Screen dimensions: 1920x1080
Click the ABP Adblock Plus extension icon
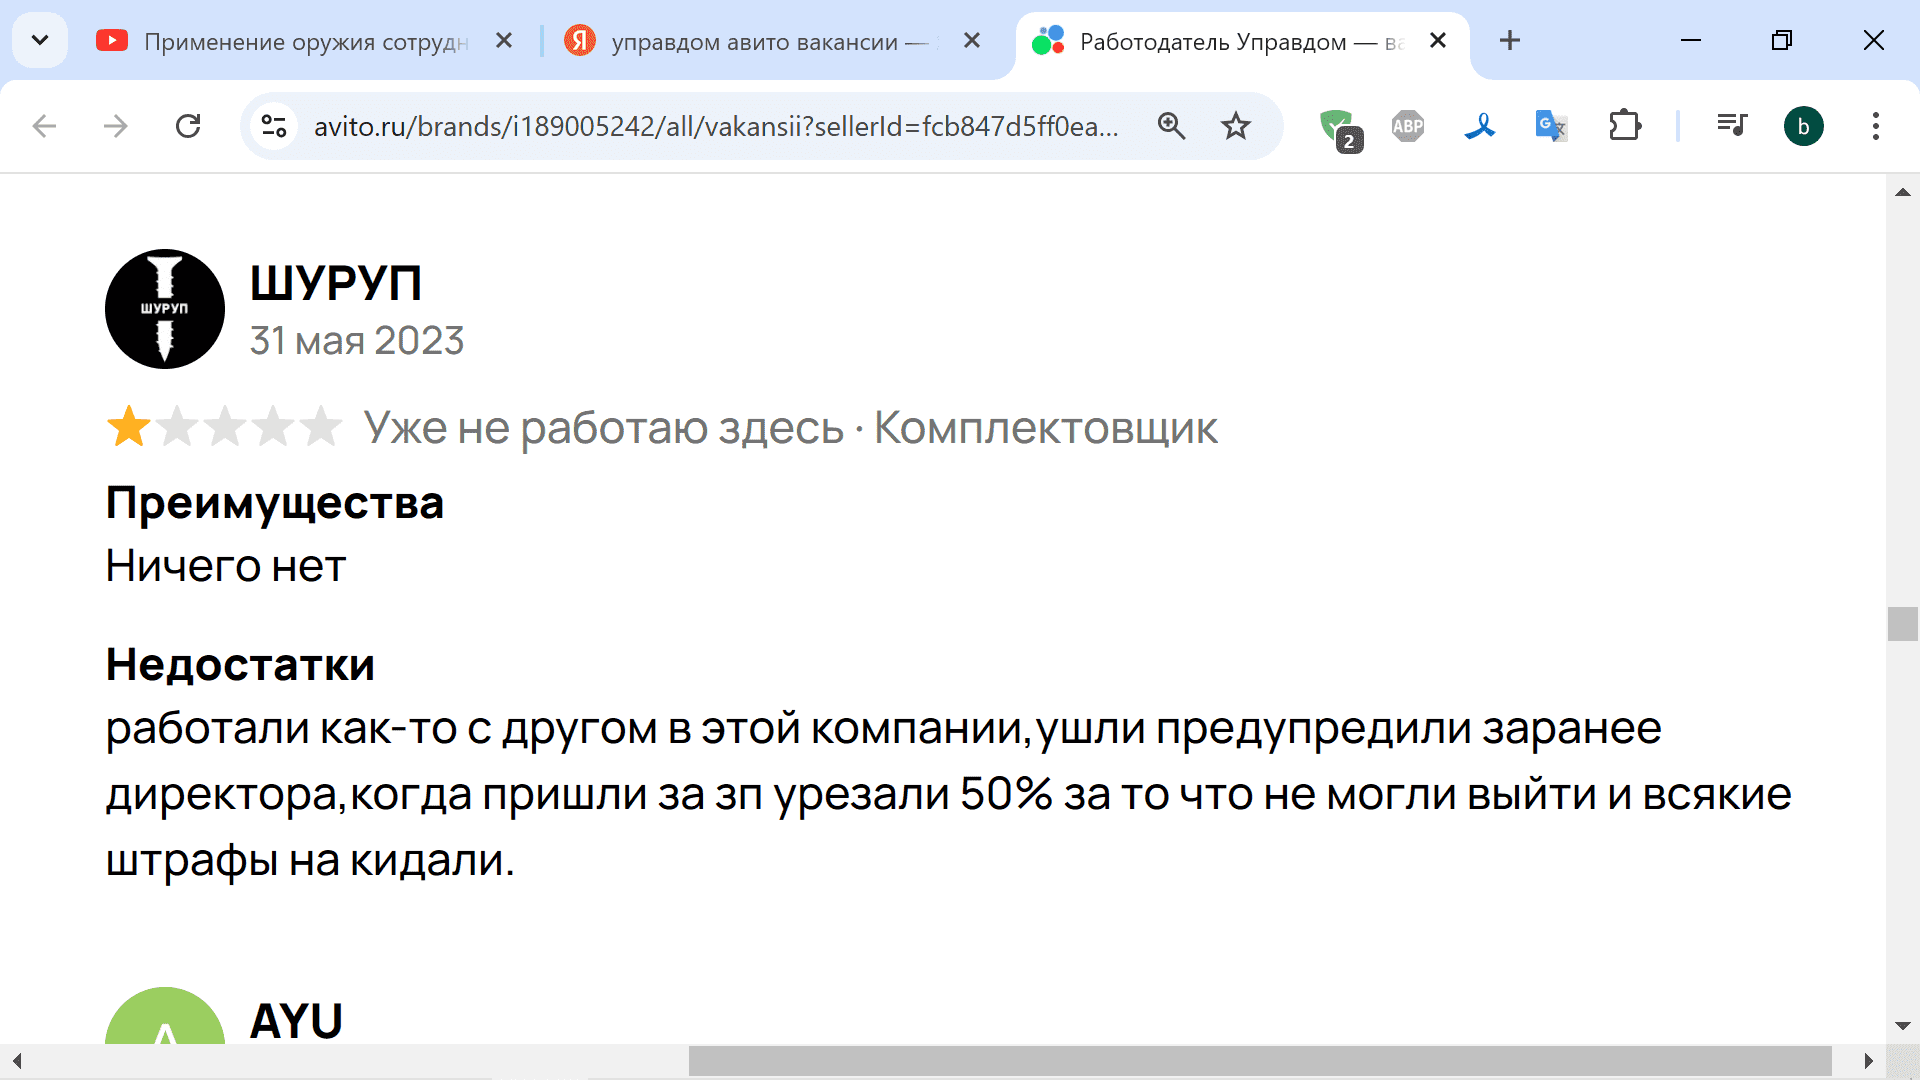[x=1407, y=126]
